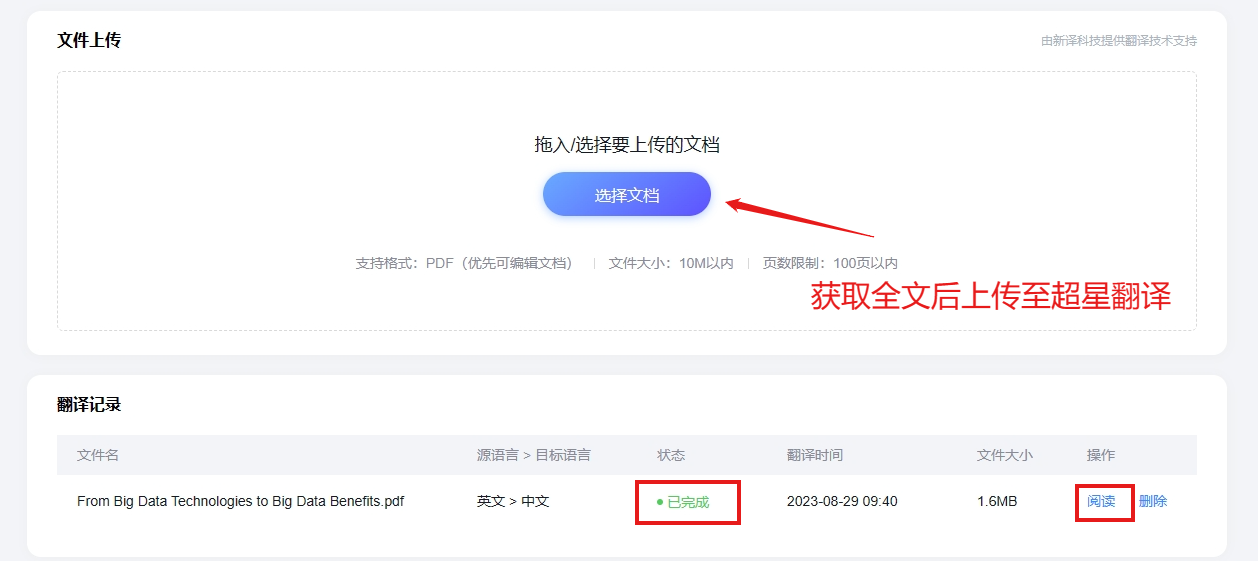Click the 文件名 column header
Screen dimensions: 1258x561
click(98, 455)
